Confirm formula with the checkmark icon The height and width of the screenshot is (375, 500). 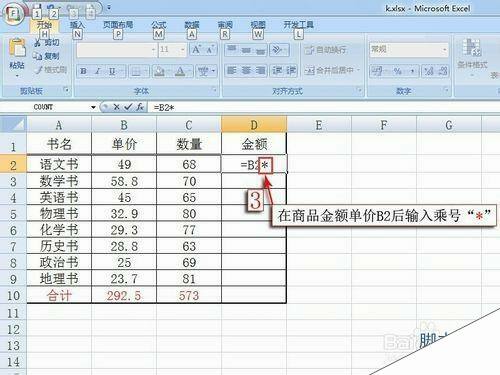pos(128,107)
